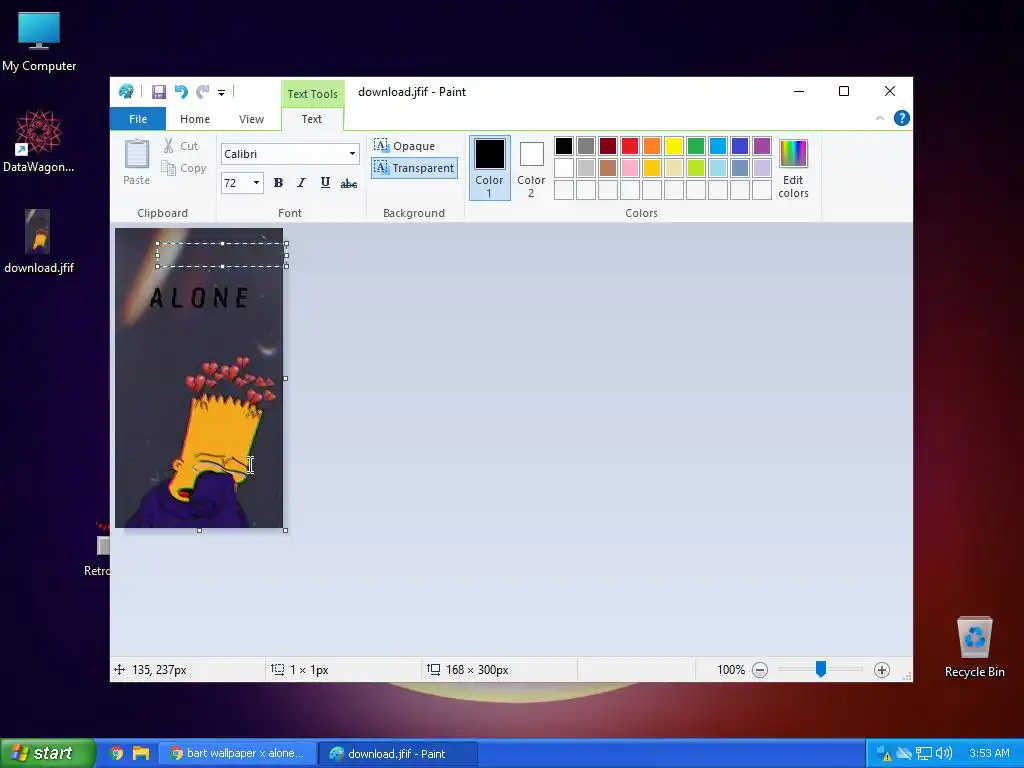Click the 3:53 AM taskbar clock
This screenshot has width=1024, height=768.
coord(989,754)
